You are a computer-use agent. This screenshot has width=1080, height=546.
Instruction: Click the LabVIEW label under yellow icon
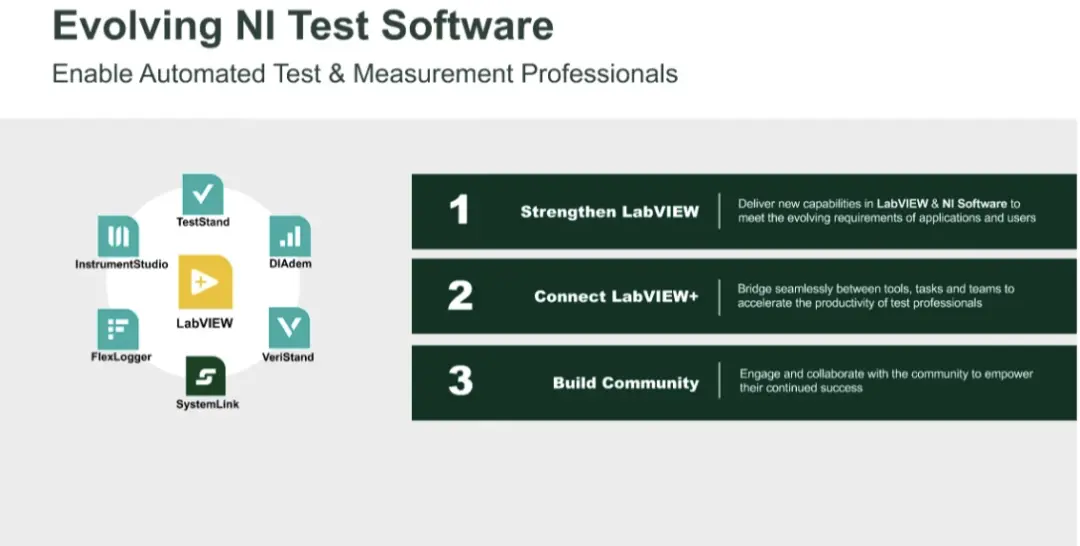click(x=205, y=323)
